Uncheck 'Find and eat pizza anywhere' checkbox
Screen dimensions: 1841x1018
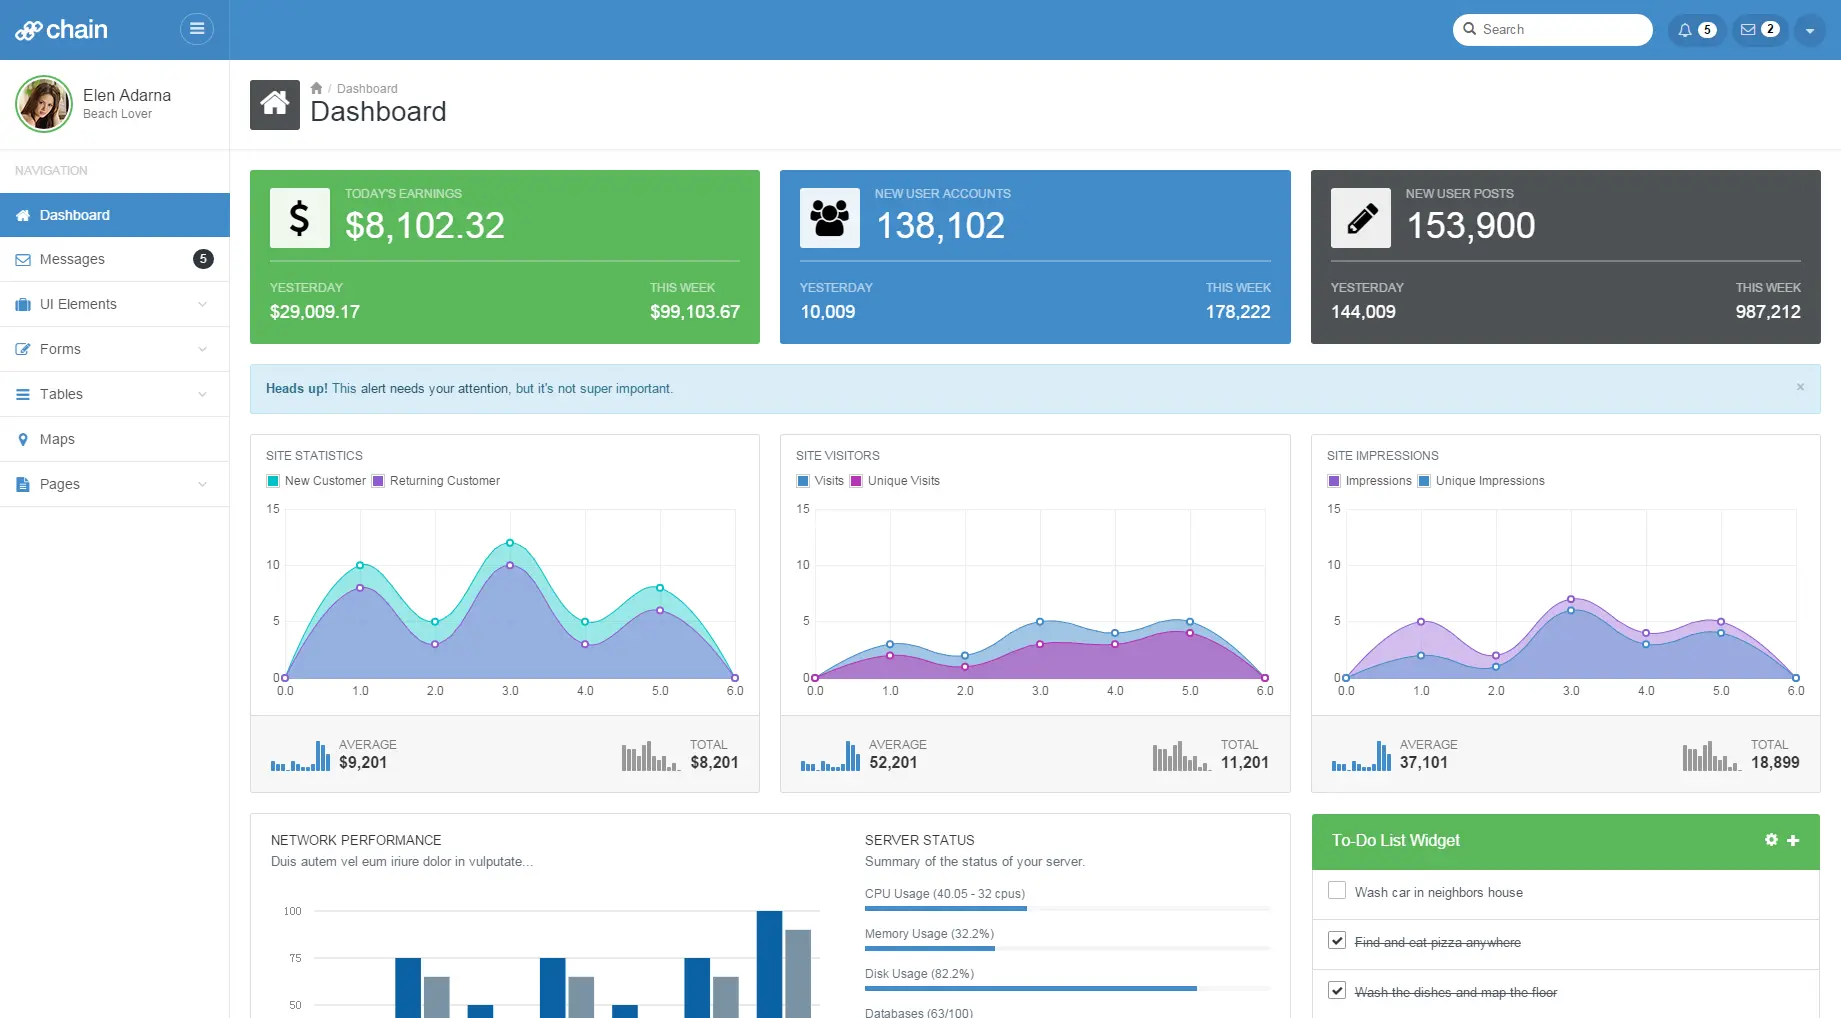[x=1337, y=940]
